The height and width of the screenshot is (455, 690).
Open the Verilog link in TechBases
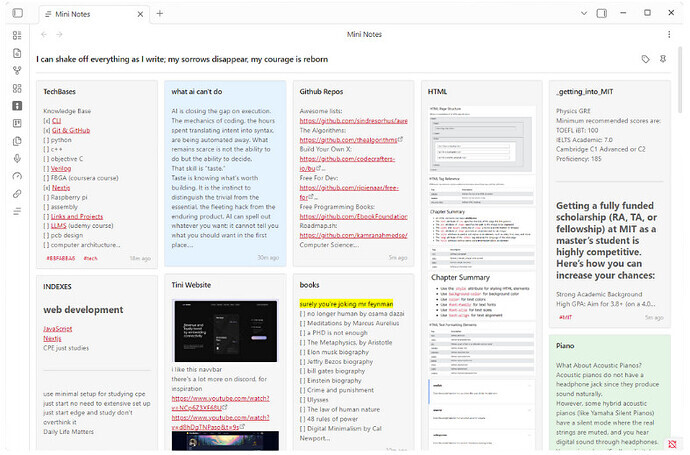click(x=62, y=169)
